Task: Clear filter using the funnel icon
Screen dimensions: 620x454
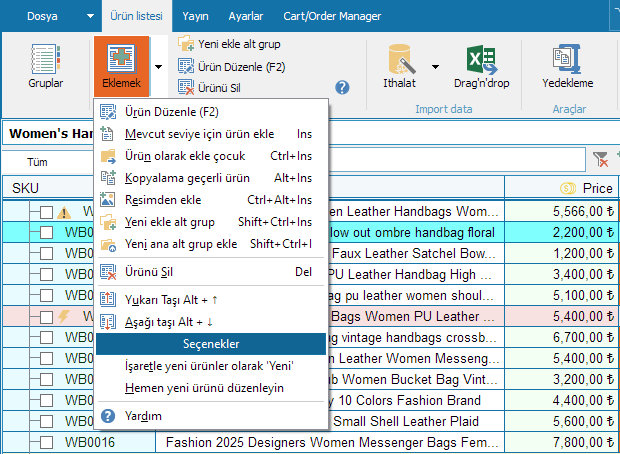Action: pyautogui.click(x=600, y=160)
